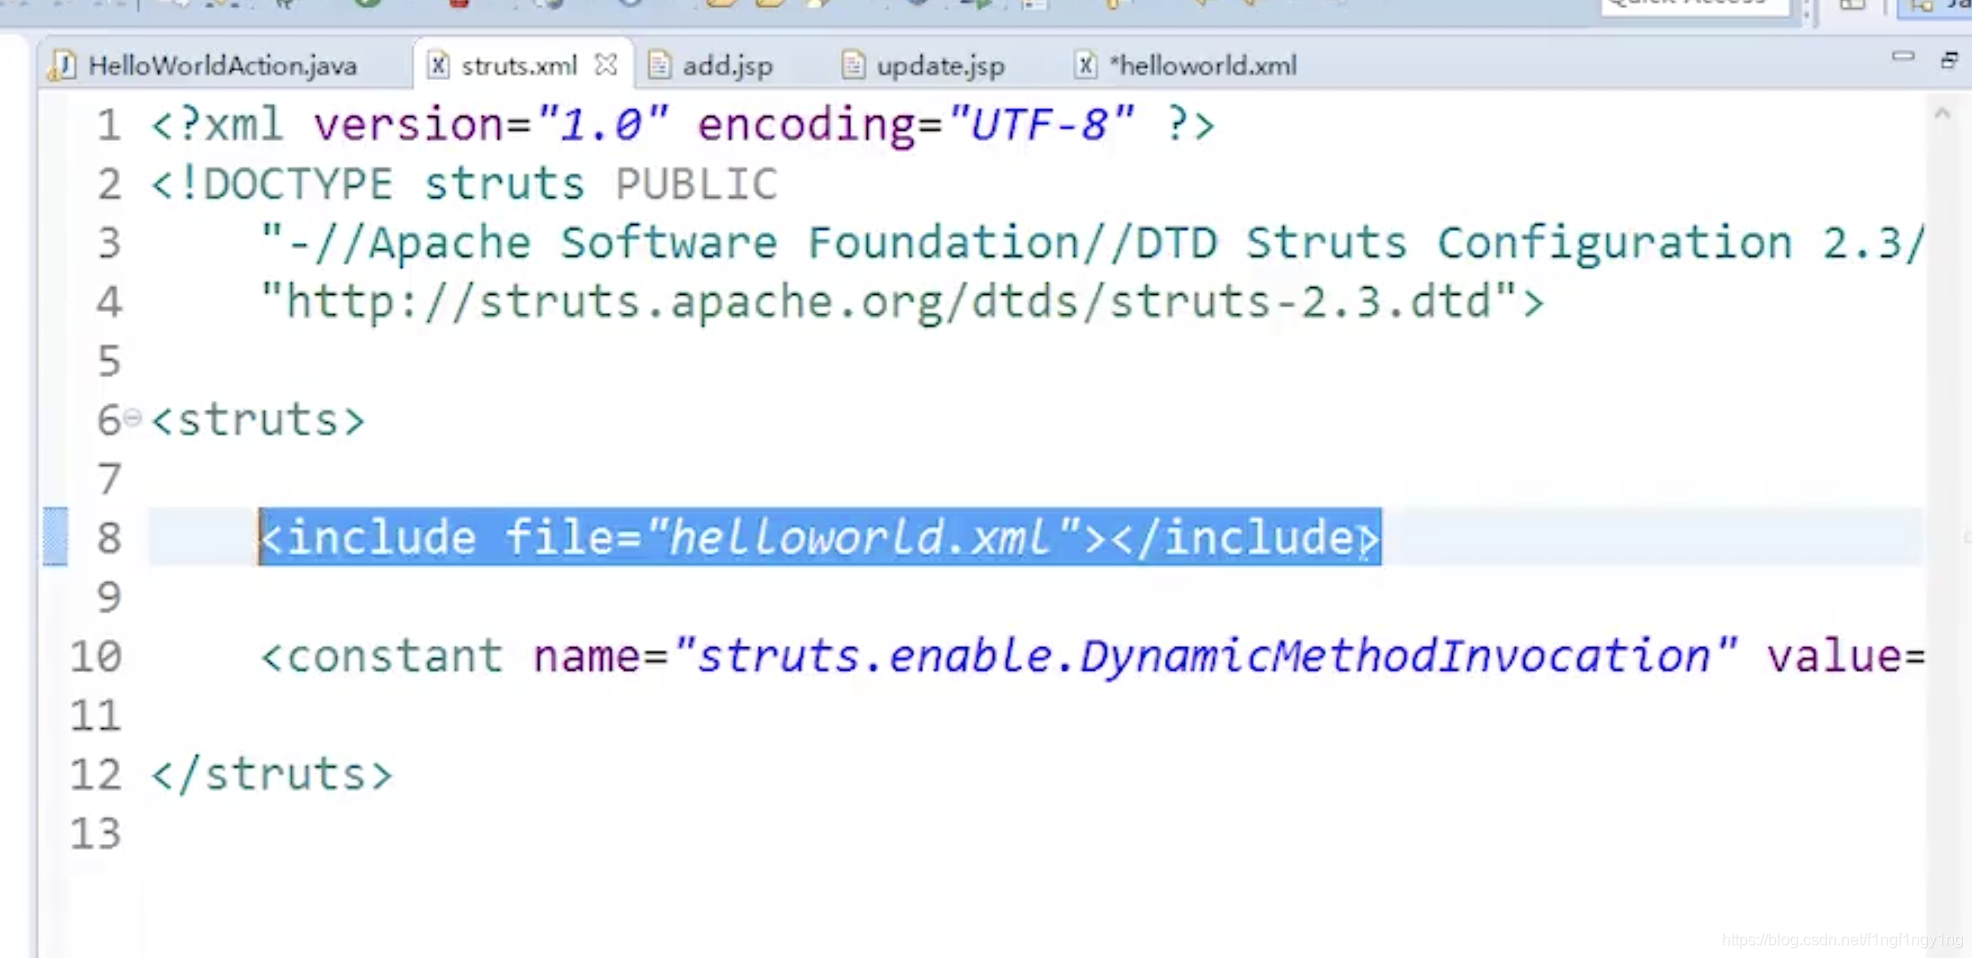This screenshot has width=1972, height=958.
Task: Click the "UTF-8" encoding value
Action: point(1041,125)
